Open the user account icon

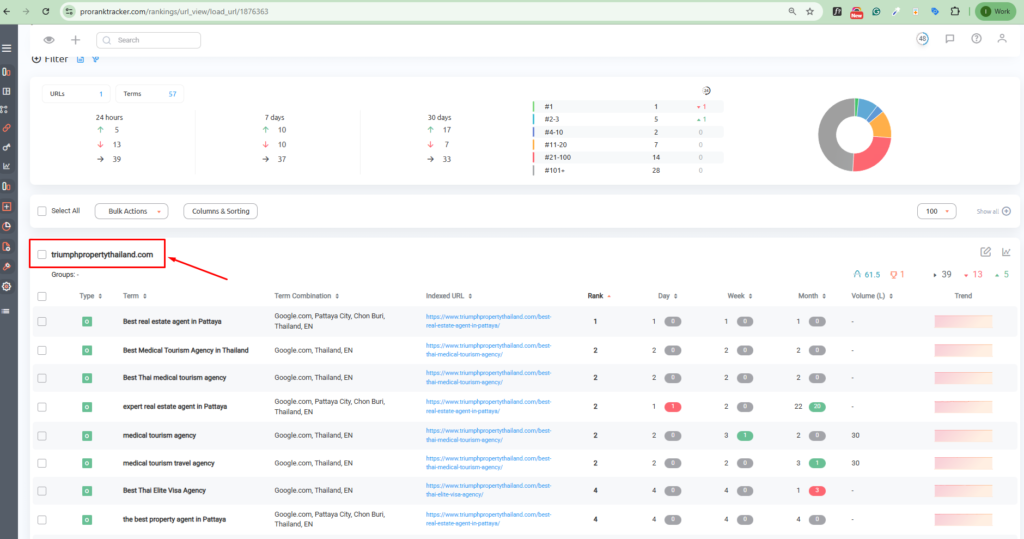[1002, 39]
